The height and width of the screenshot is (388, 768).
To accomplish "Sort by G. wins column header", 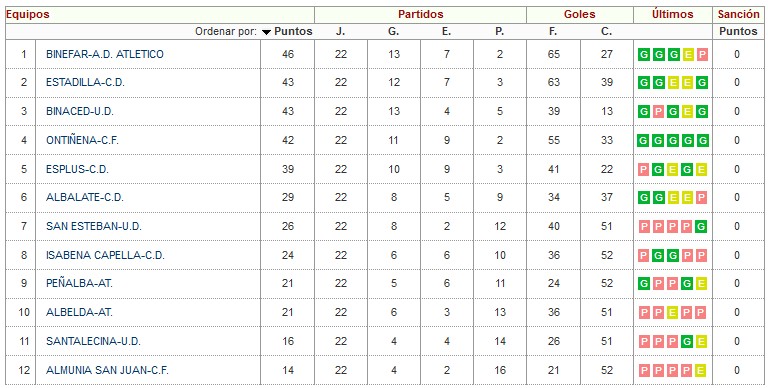I will 393,31.
